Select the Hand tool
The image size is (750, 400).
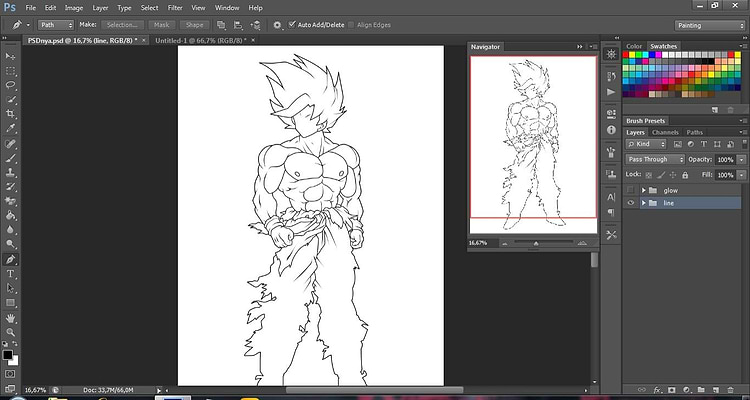(10, 318)
